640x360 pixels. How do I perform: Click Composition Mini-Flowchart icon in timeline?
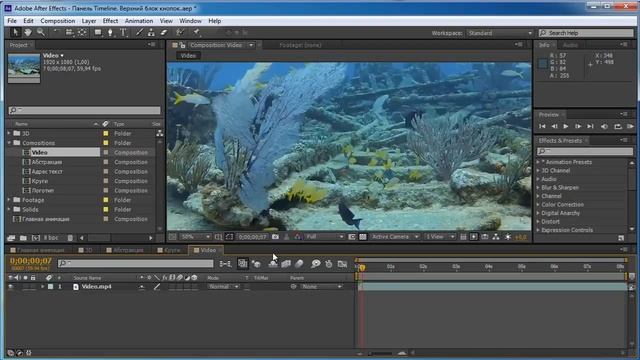[x=225, y=264]
